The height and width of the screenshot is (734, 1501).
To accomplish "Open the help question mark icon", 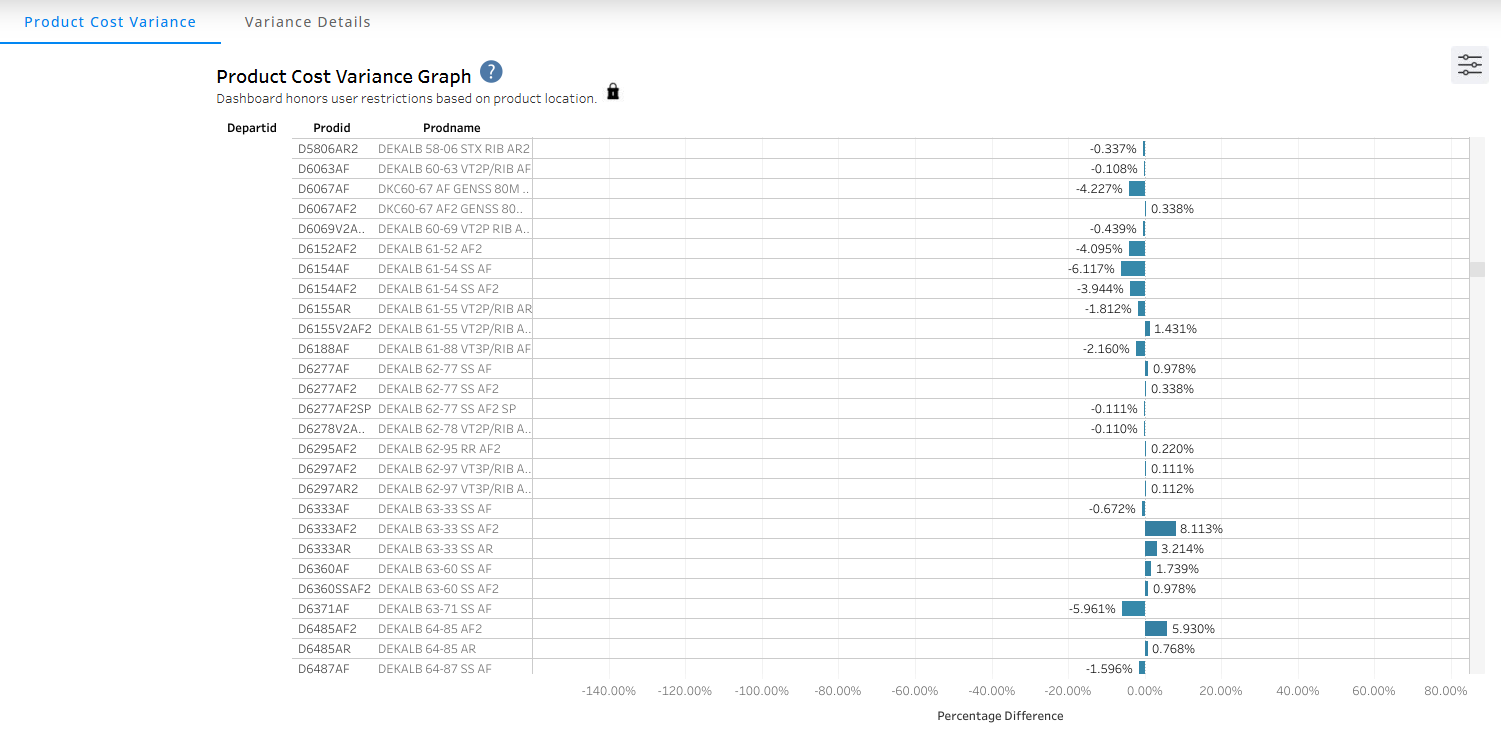I will point(491,72).
